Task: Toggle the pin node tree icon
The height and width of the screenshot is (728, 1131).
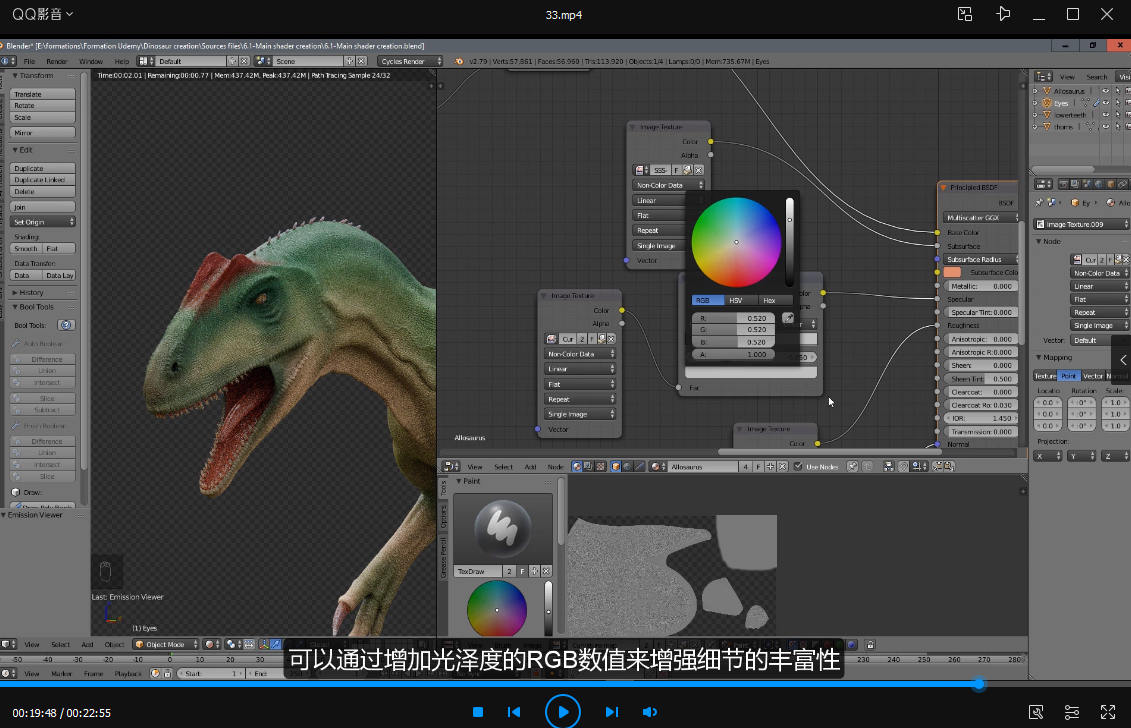Action: click(x=852, y=467)
